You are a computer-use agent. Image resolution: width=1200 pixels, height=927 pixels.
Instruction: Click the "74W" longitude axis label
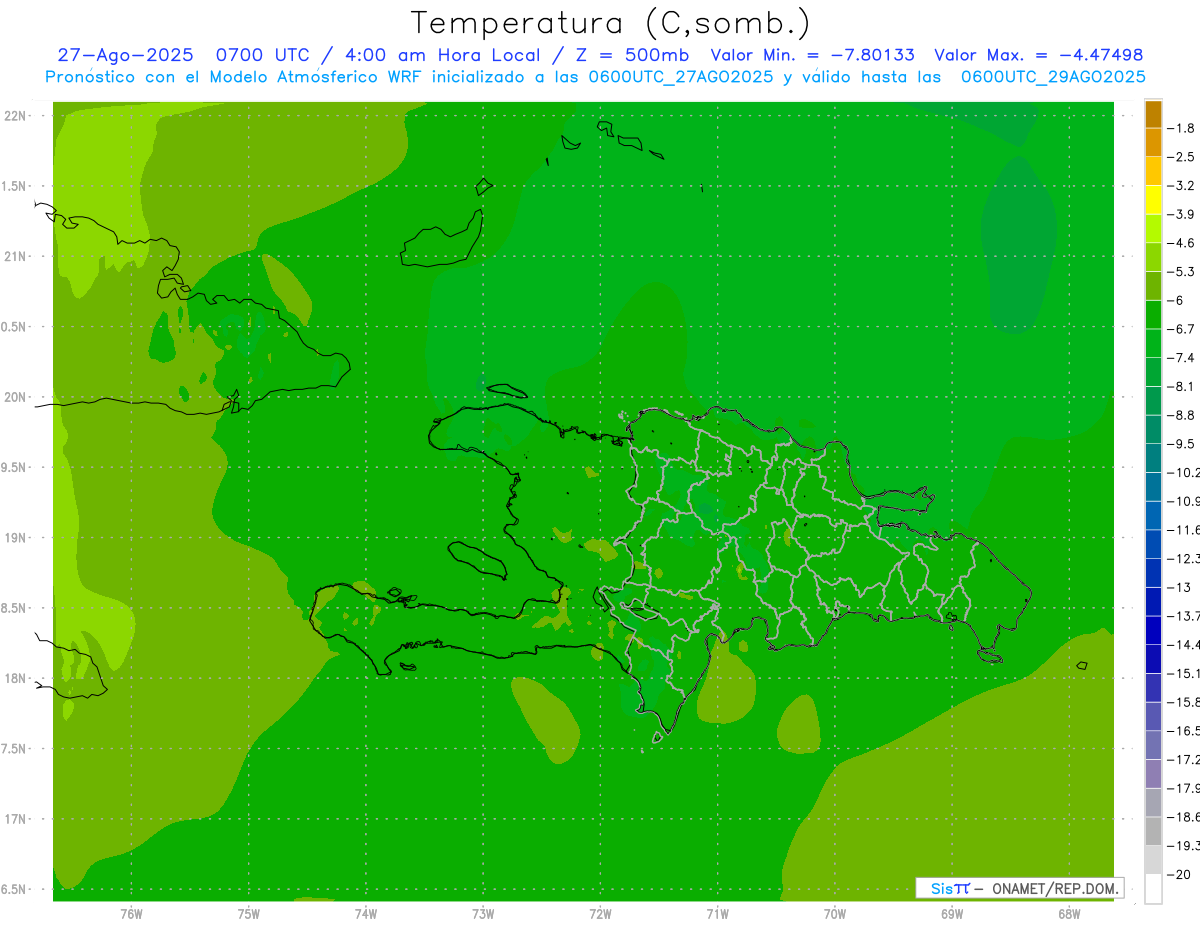click(x=366, y=914)
